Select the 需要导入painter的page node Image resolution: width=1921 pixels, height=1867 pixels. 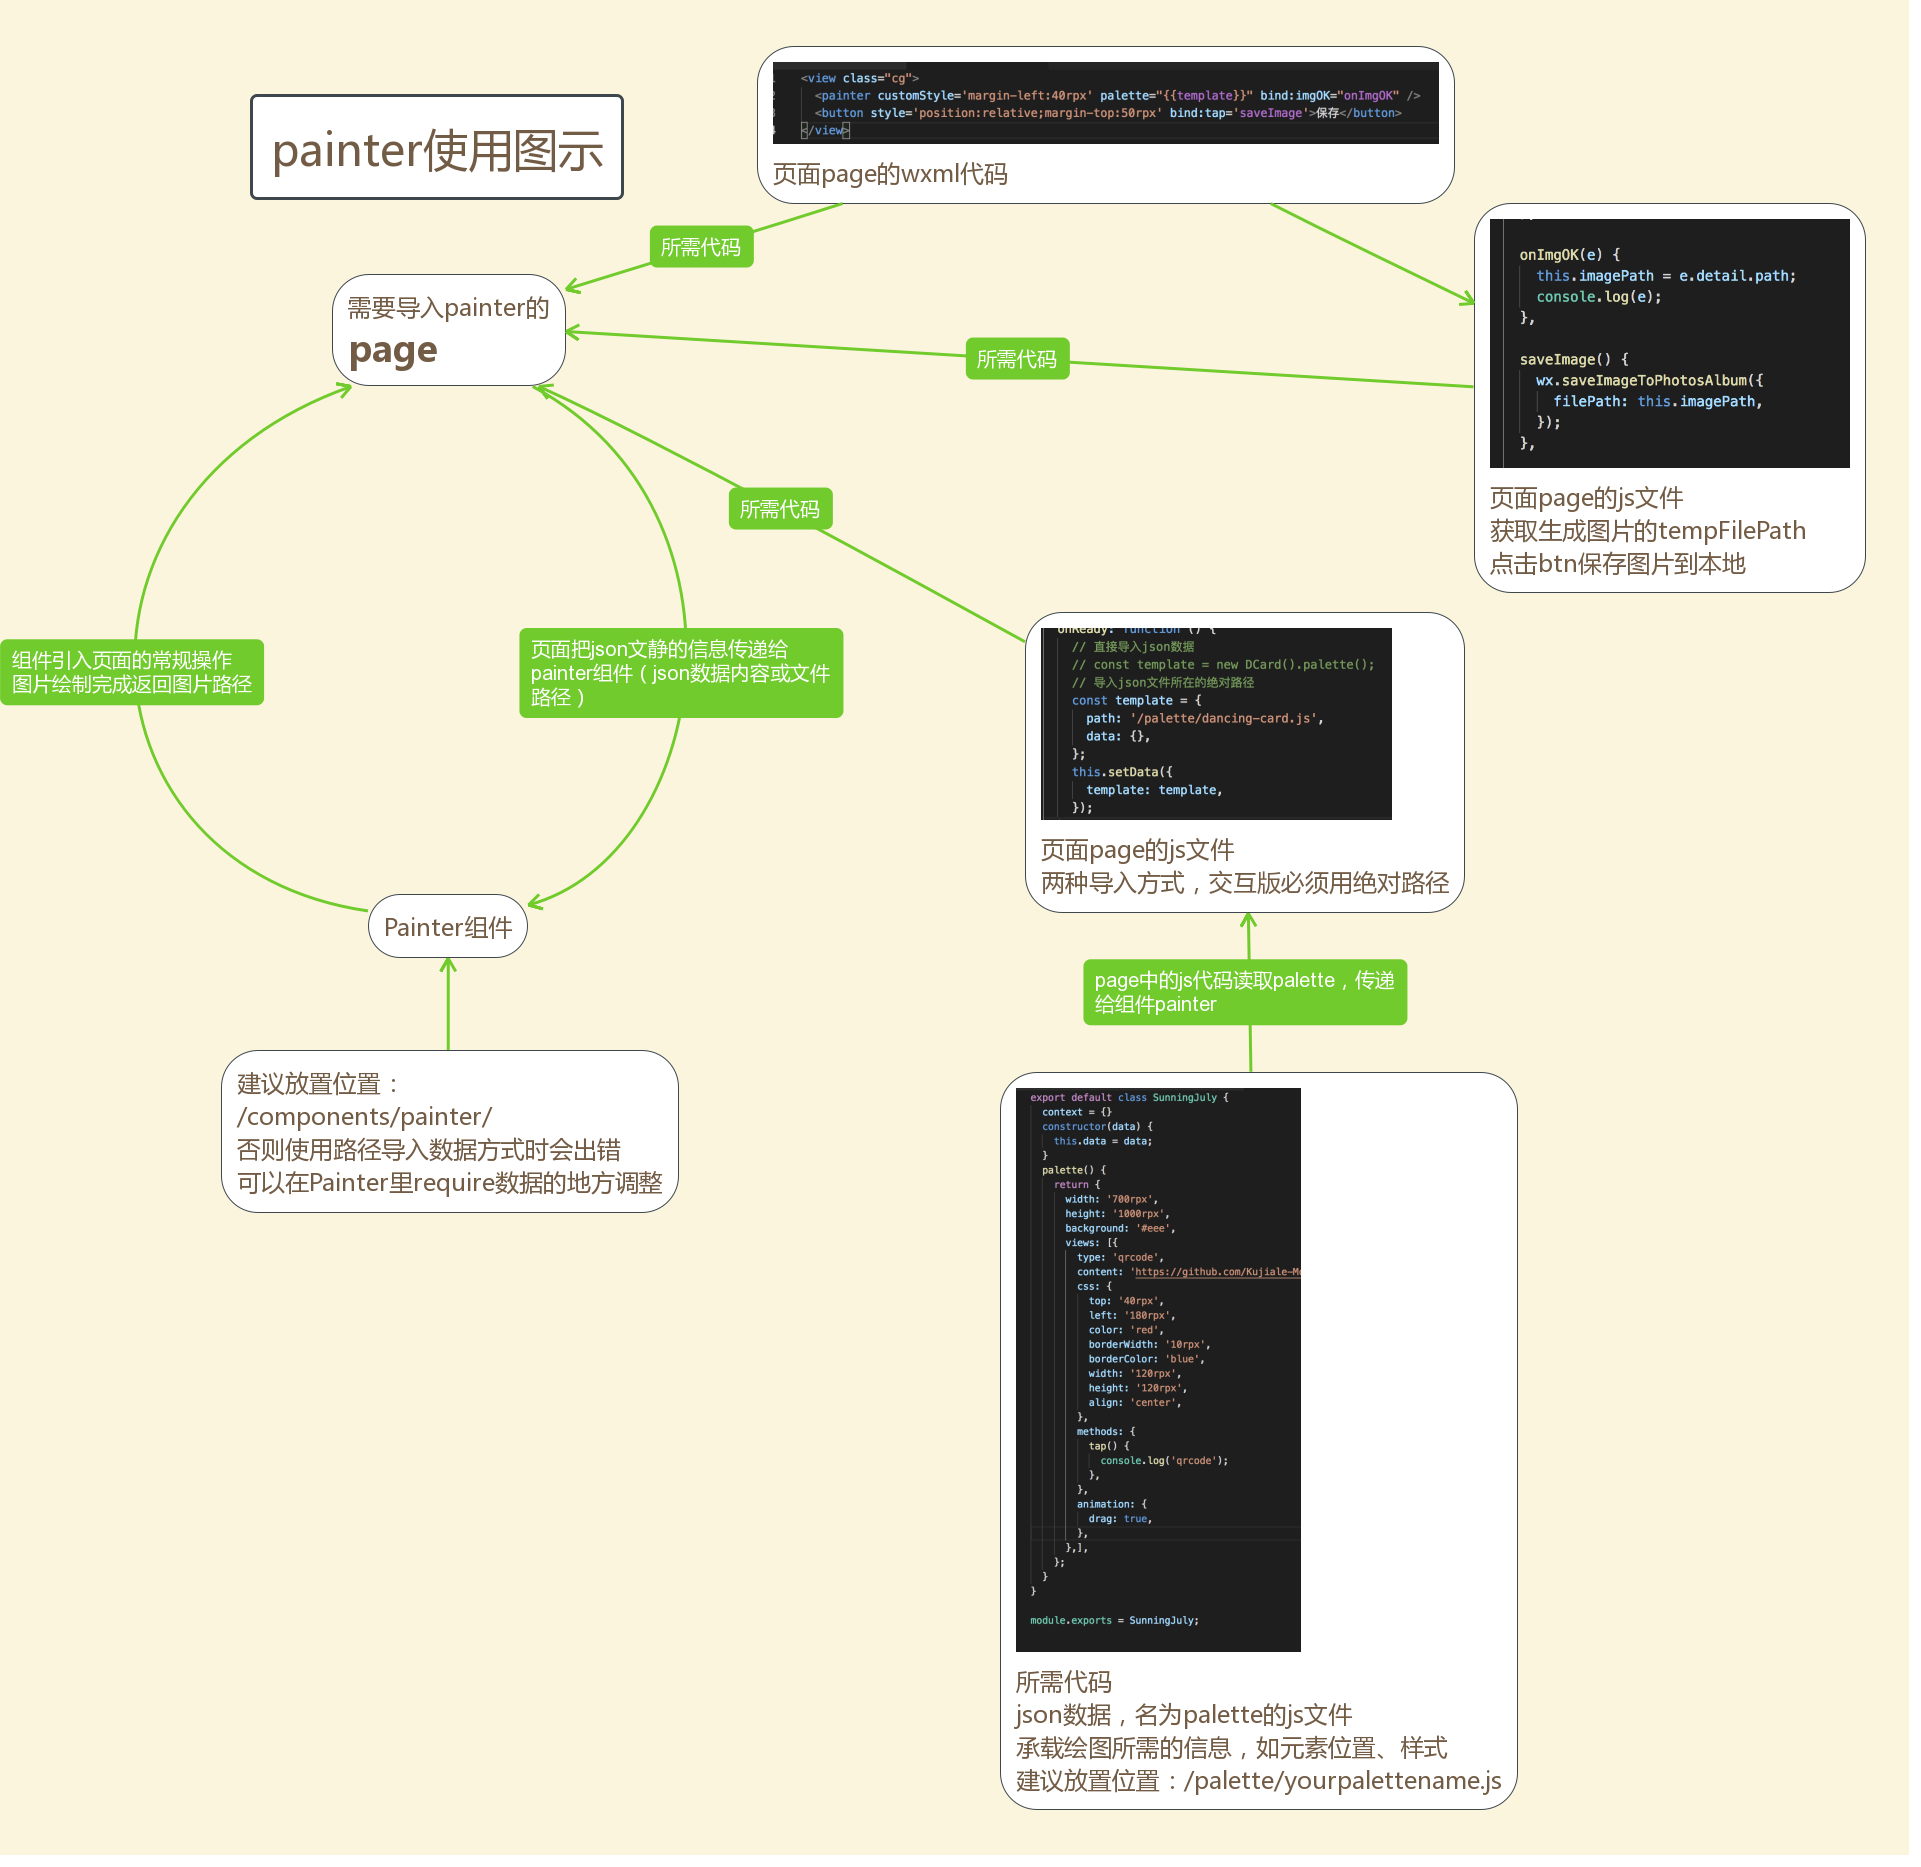tap(448, 331)
